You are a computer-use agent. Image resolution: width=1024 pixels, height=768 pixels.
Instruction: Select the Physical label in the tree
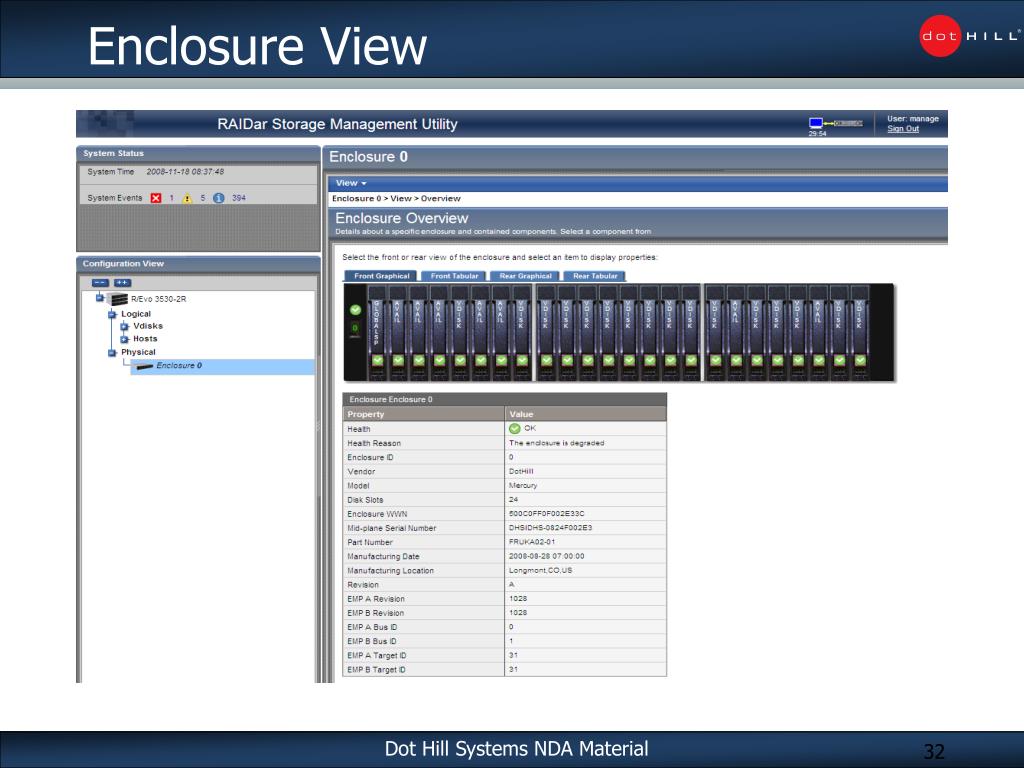[138, 352]
